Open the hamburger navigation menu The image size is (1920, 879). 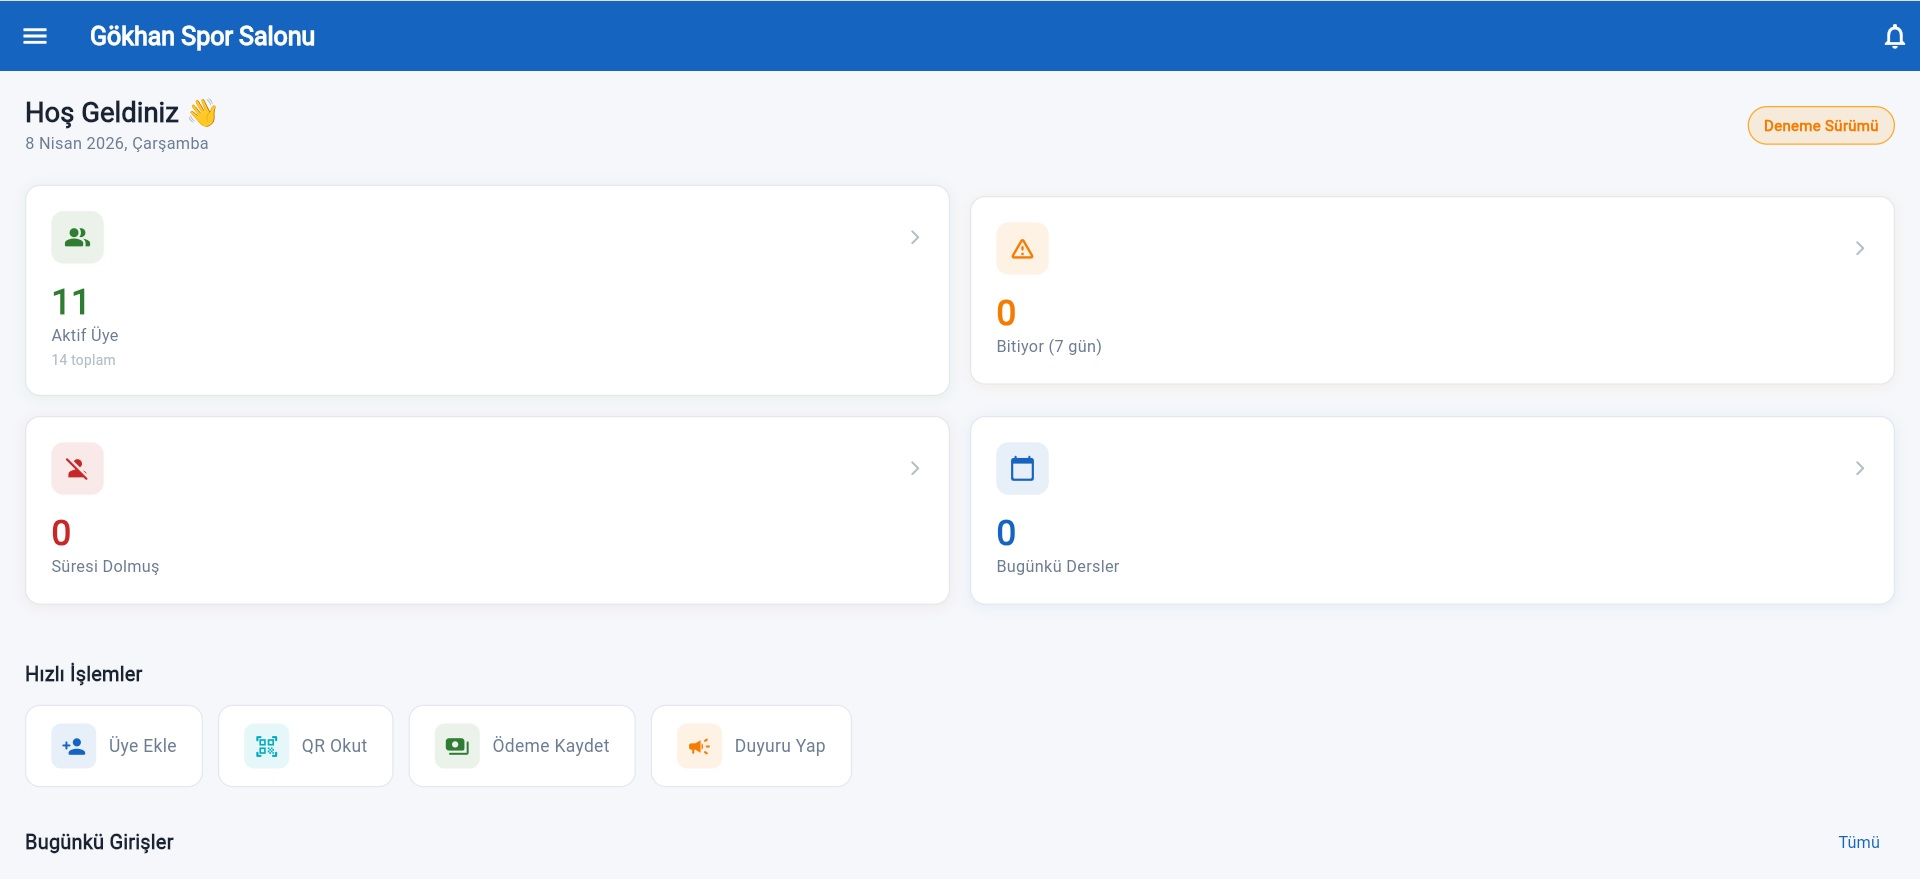coord(35,36)
